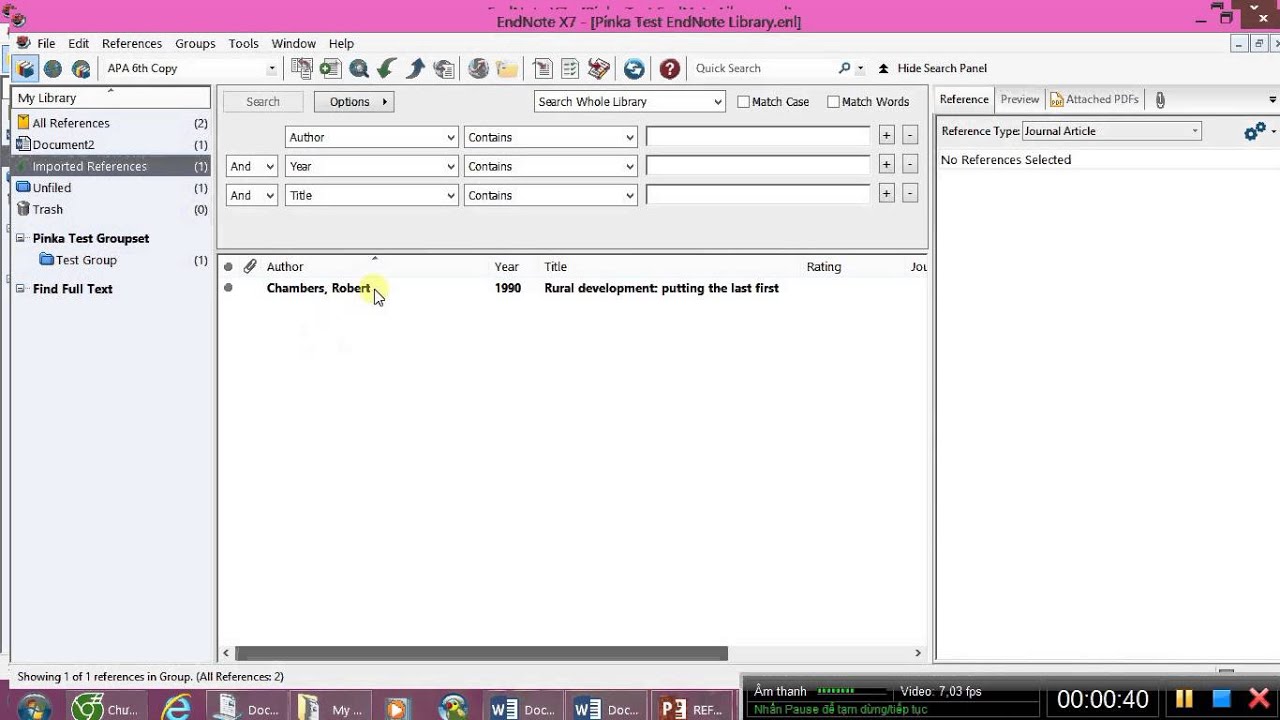Viewport: 1280px width, 720px height.
Task: Click the Windows Start button
Action: coord(33,709)
